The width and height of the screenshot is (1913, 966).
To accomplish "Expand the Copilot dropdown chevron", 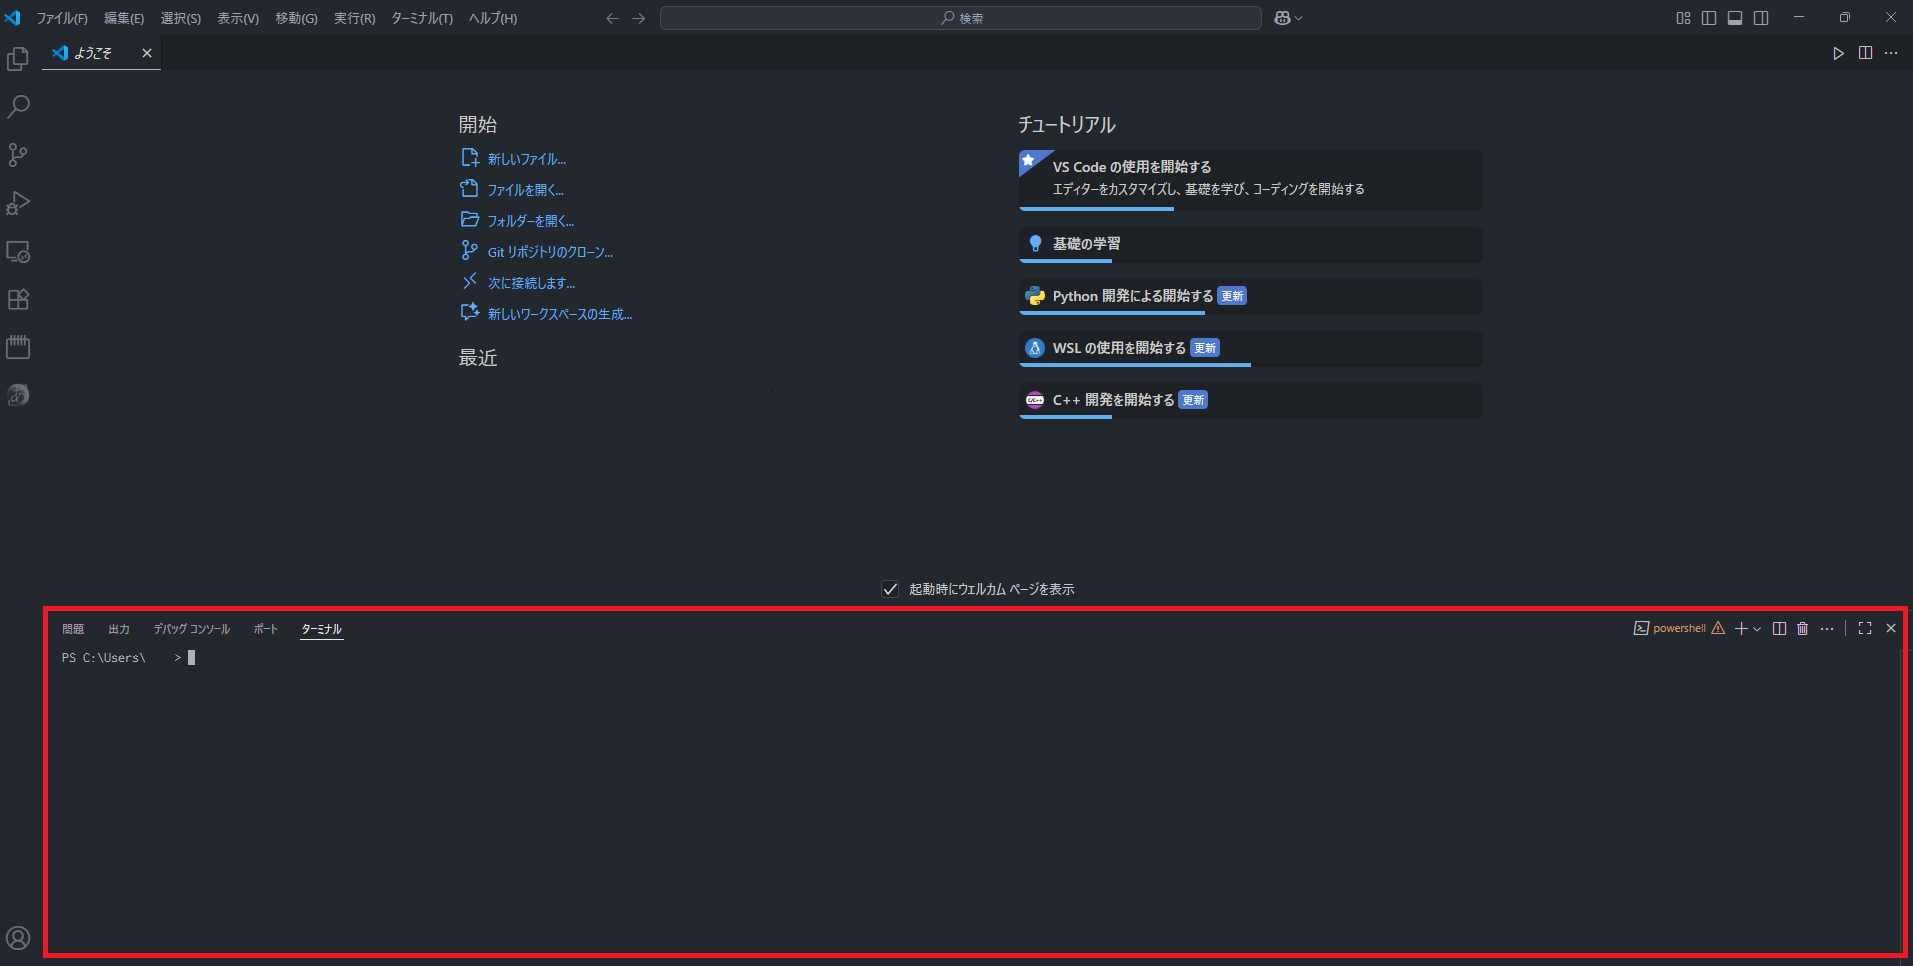I will (1298, 18).
